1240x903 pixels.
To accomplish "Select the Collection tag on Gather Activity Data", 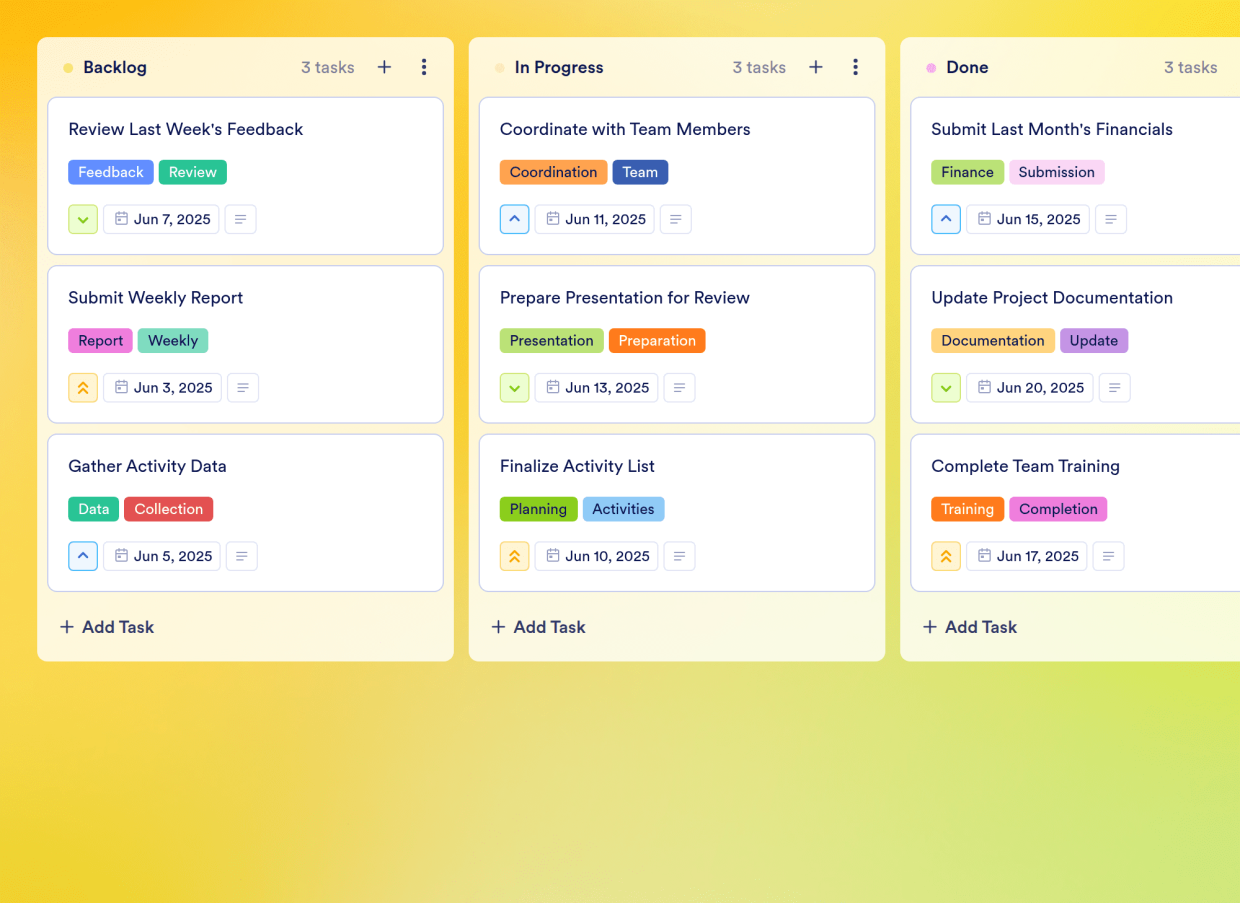I will (x=168, y=509).
